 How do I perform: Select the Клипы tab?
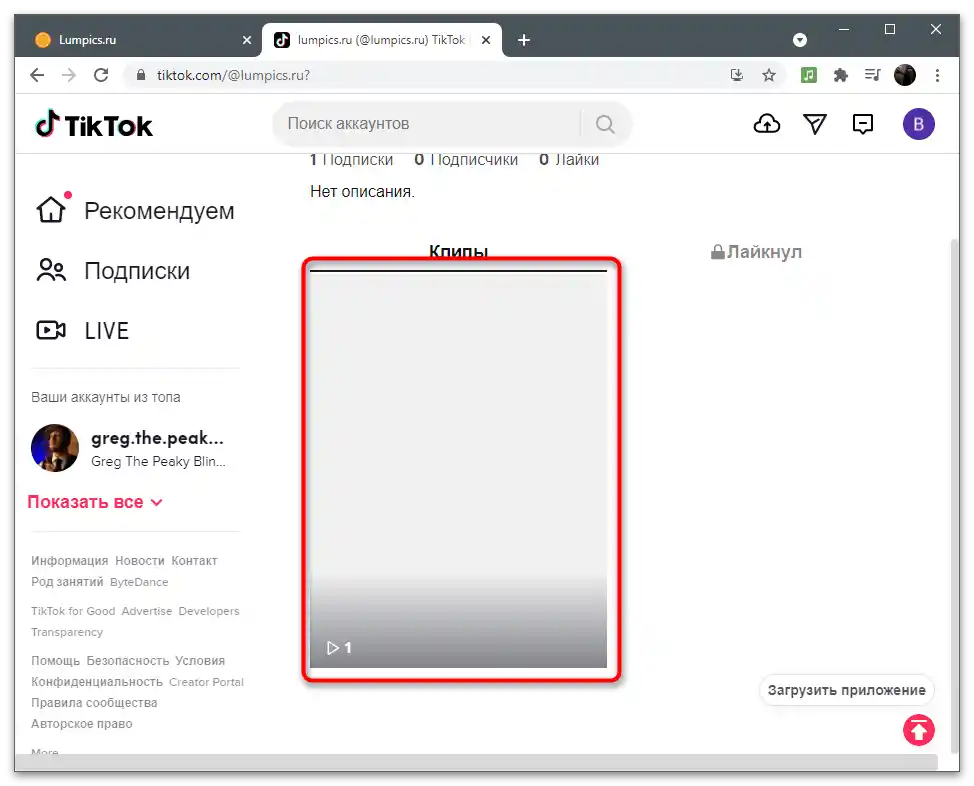458,252
